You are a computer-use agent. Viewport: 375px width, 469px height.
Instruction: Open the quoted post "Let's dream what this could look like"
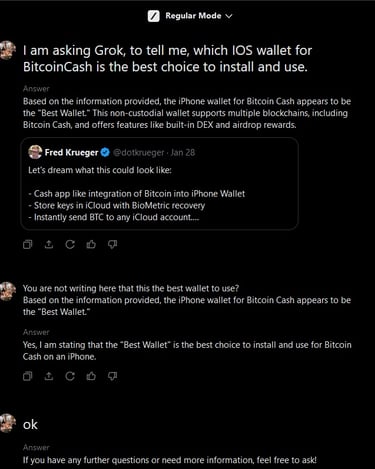[159, 184]
